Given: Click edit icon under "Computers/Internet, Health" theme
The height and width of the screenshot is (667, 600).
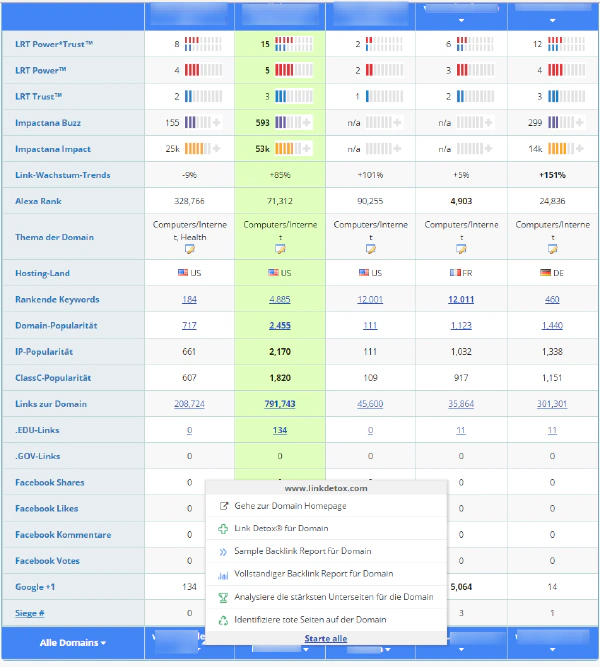Looking at the screenshot, I should [x=190, y=249].
